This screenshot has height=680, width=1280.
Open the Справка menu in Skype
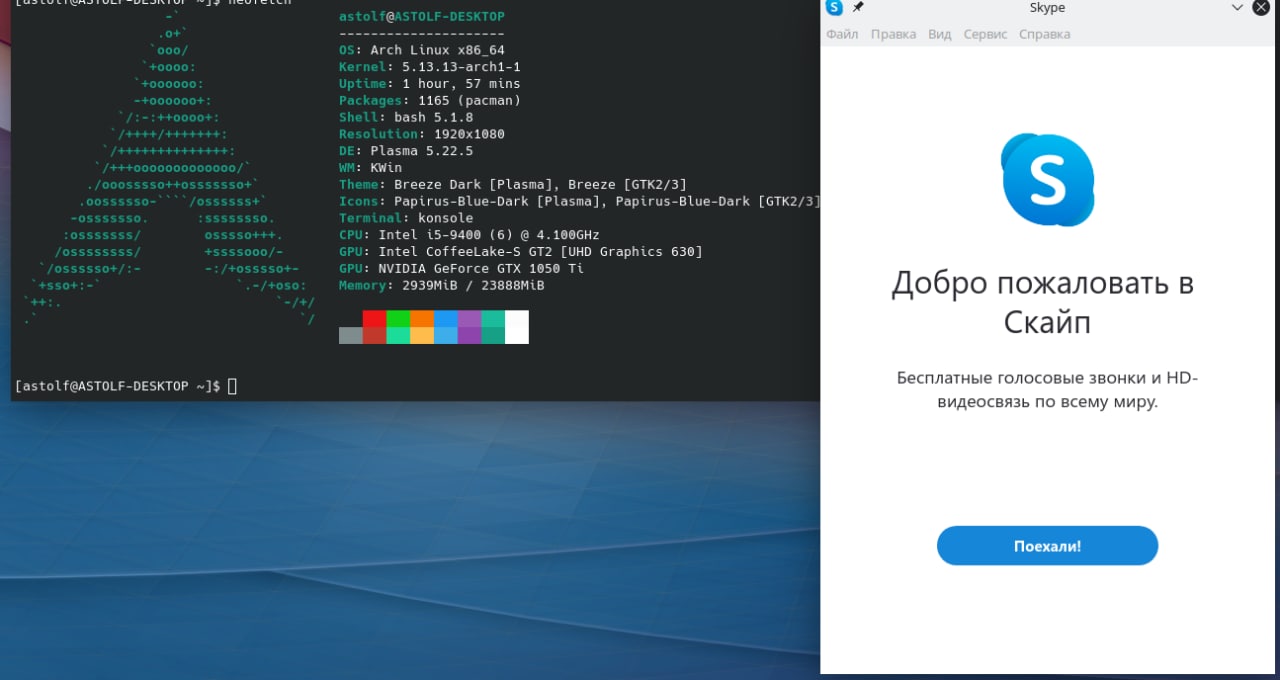[1044, 34]
